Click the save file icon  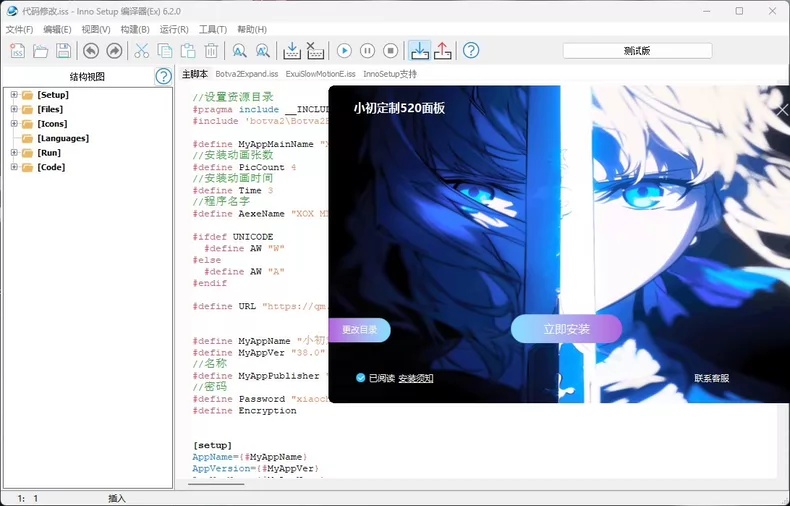[x=63, y=50]
